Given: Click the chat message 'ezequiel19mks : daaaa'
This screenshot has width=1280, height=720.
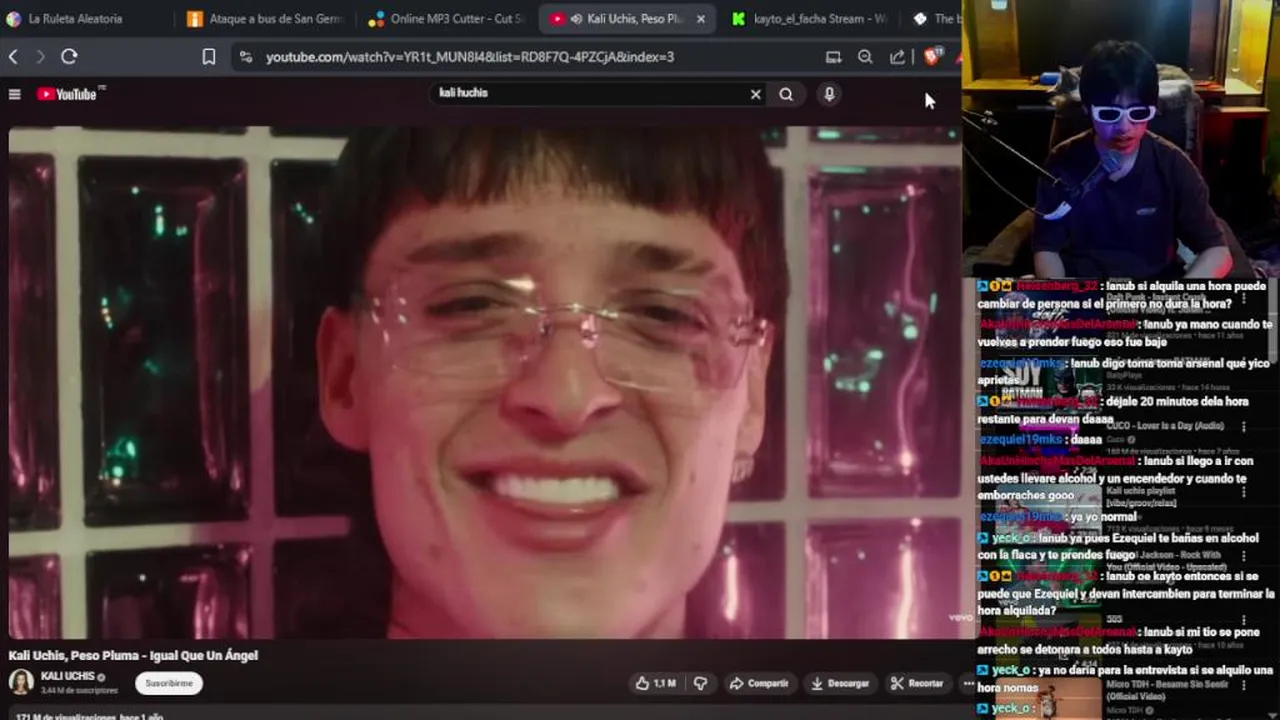Looking at the screenshot, I should point(1040,439).
